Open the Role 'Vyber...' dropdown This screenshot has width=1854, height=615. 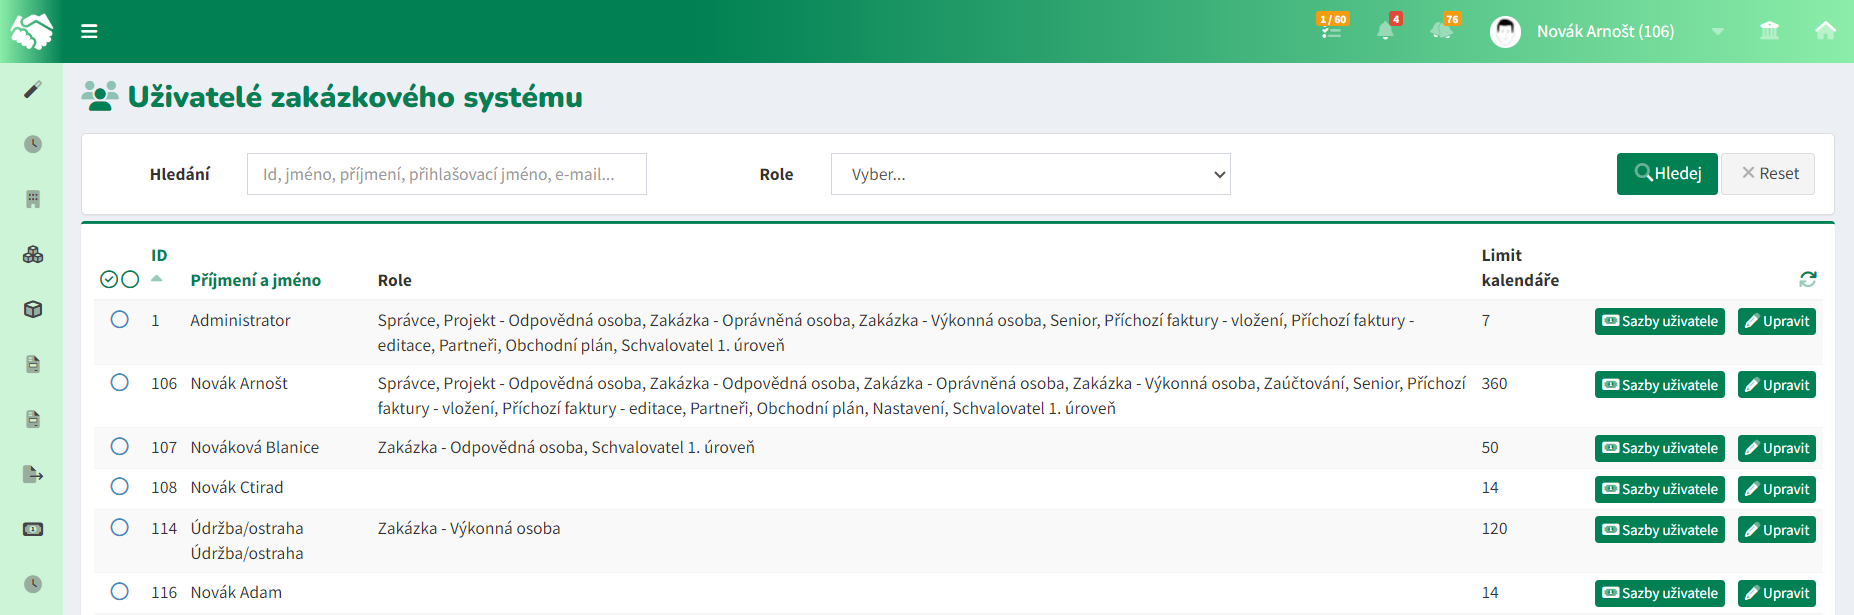click(x=1030, y=174)
